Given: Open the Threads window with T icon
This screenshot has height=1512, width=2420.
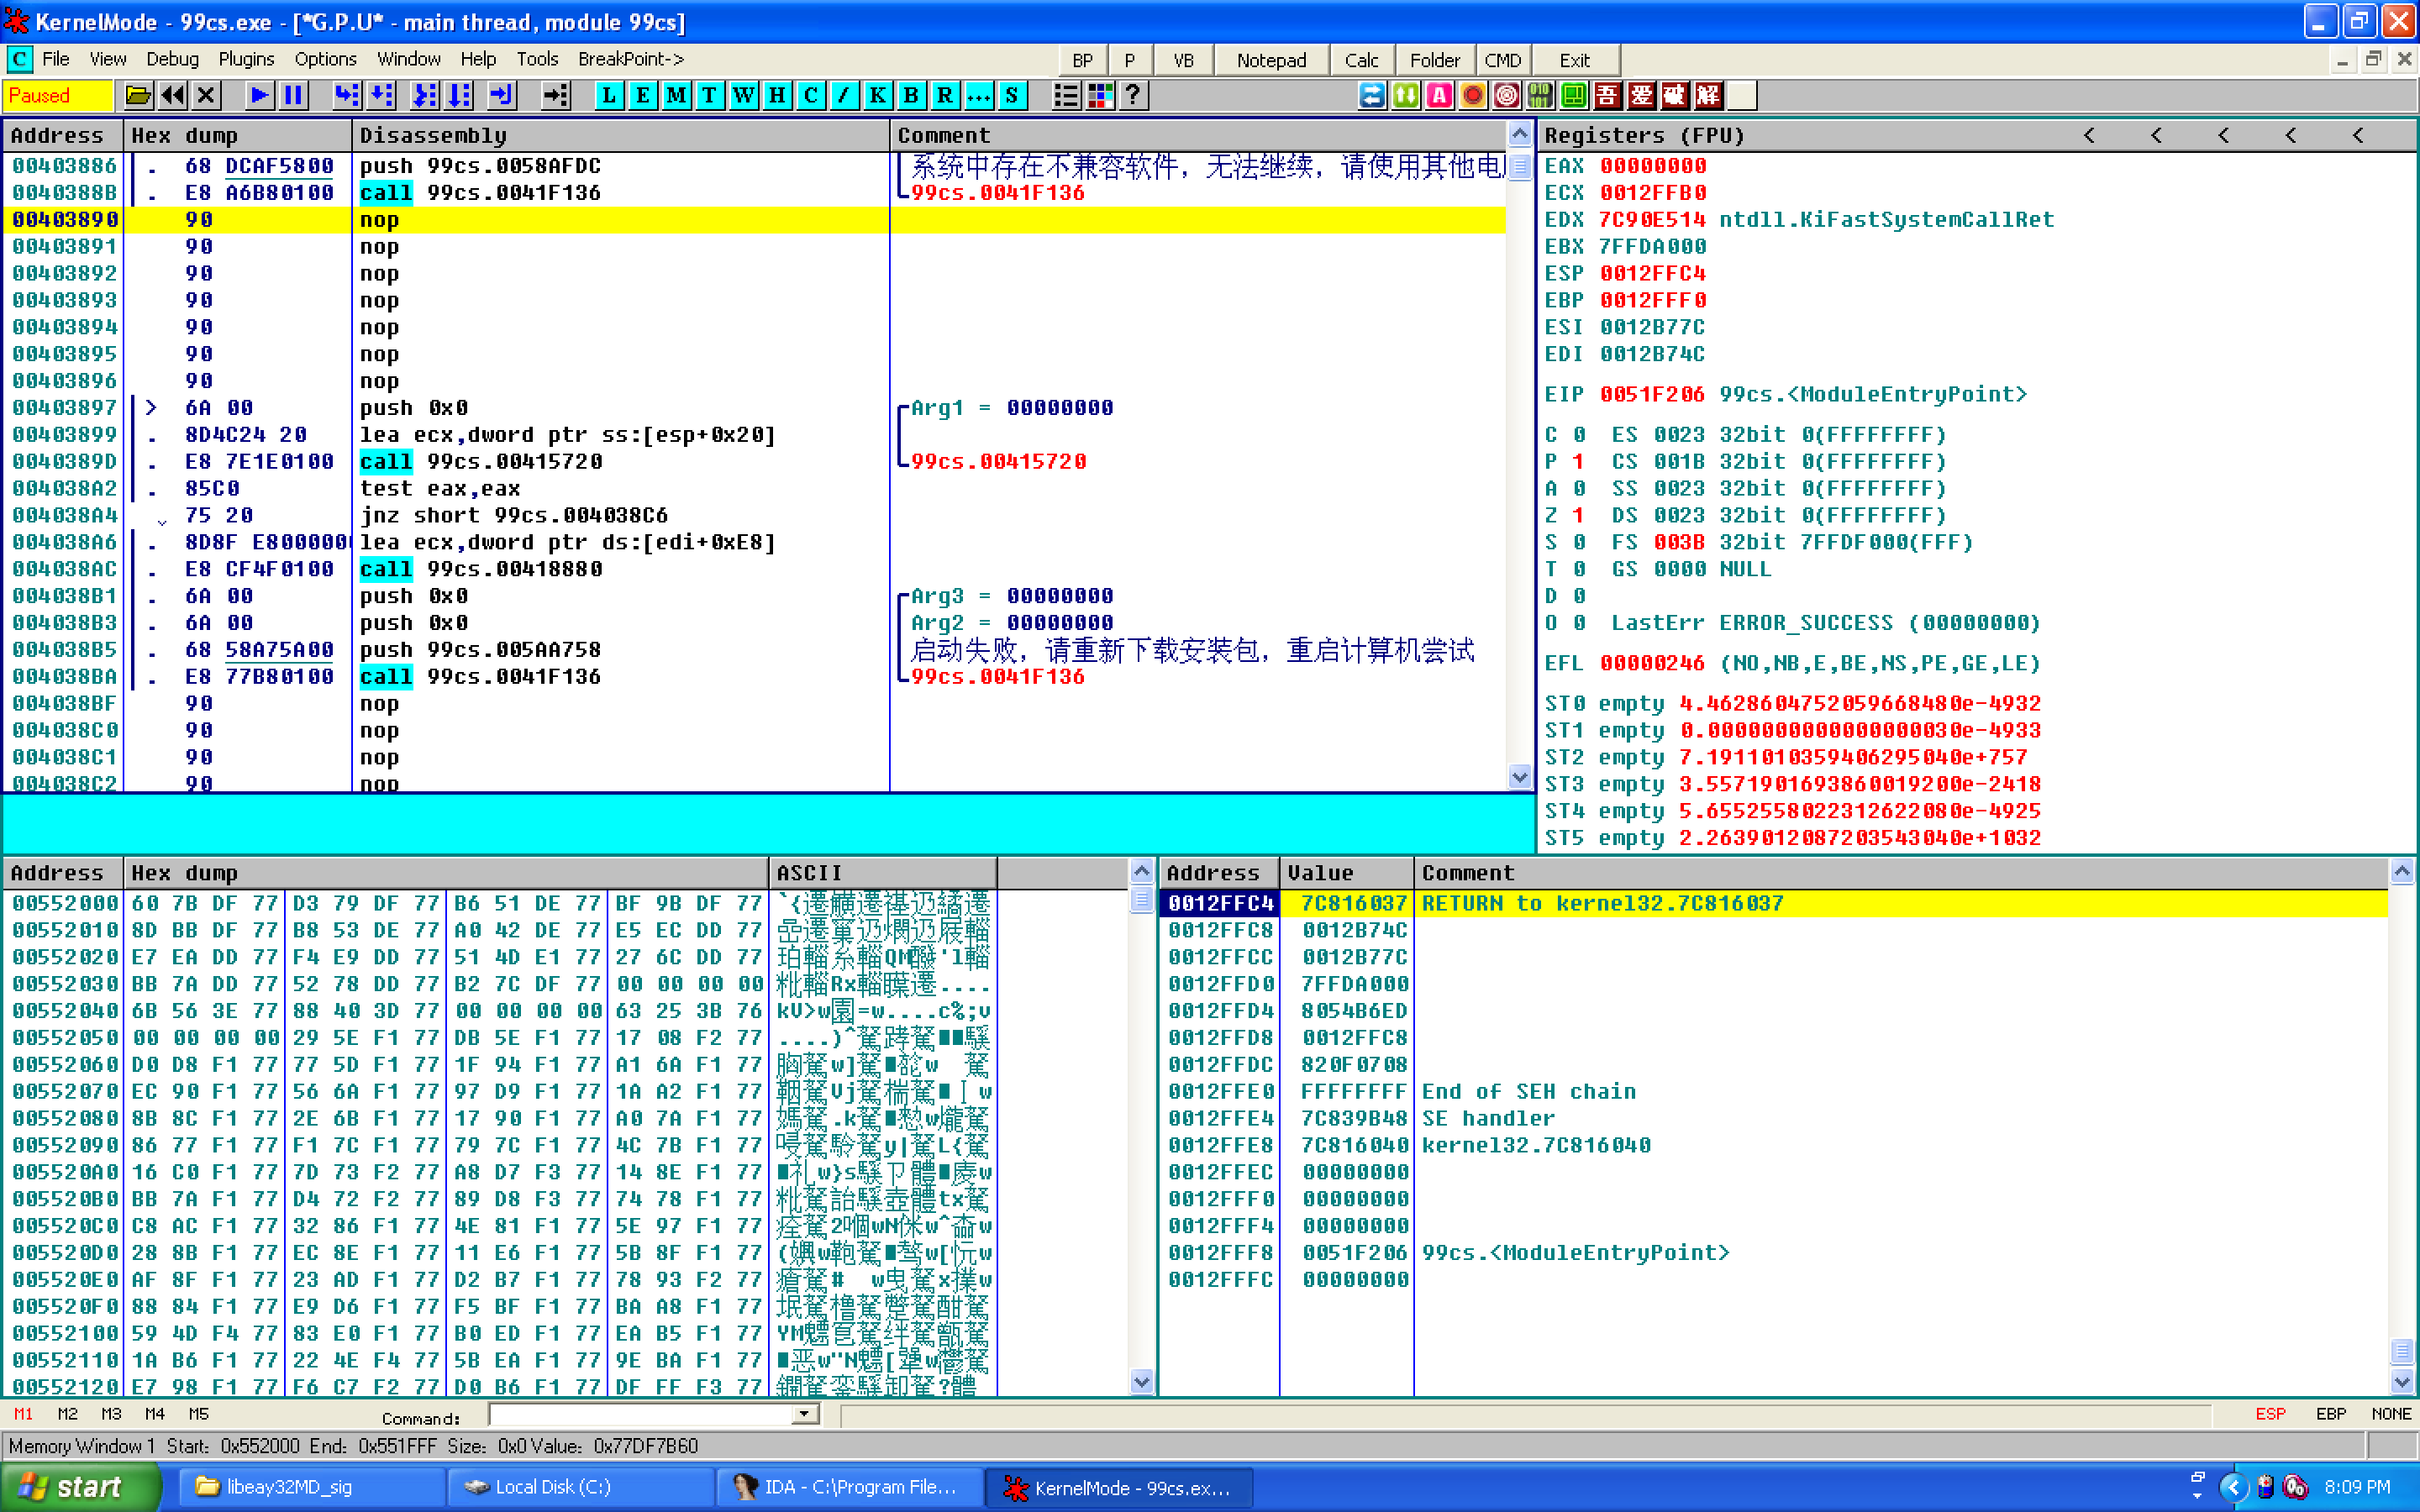Looking at the screenshot, I should 709,95.
